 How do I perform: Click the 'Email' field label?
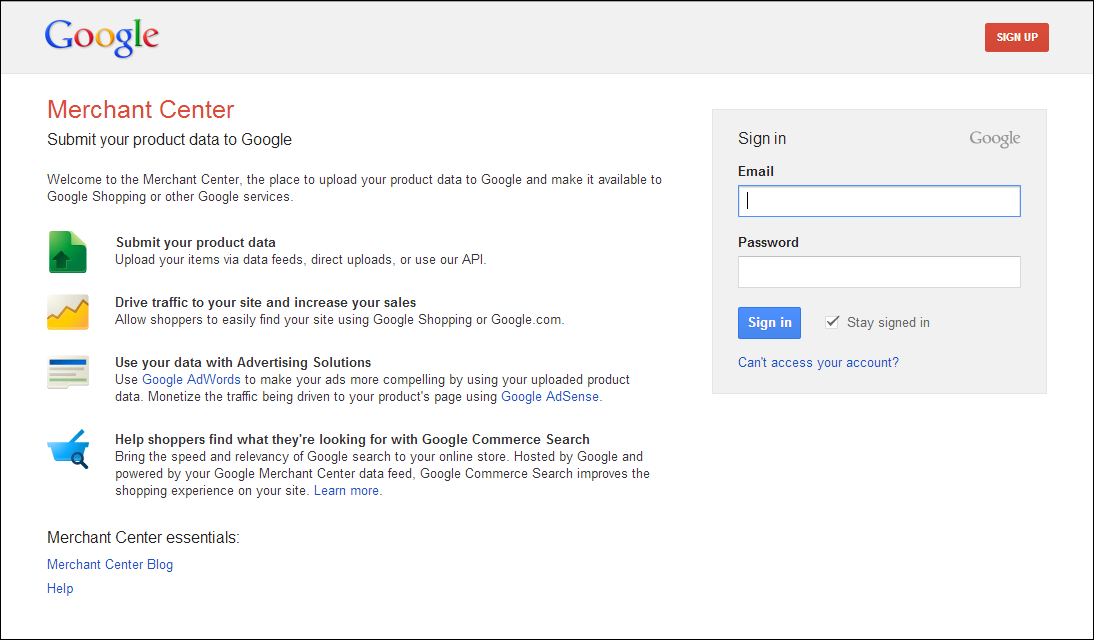tap(756, 171)
